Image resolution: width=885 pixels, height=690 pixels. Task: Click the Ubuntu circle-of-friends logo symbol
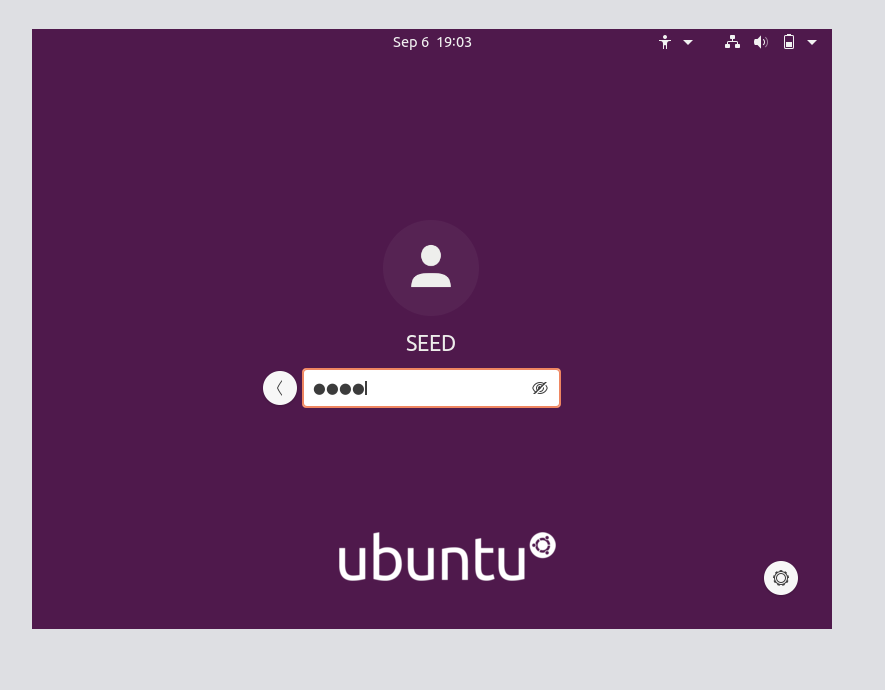point(542,545)
